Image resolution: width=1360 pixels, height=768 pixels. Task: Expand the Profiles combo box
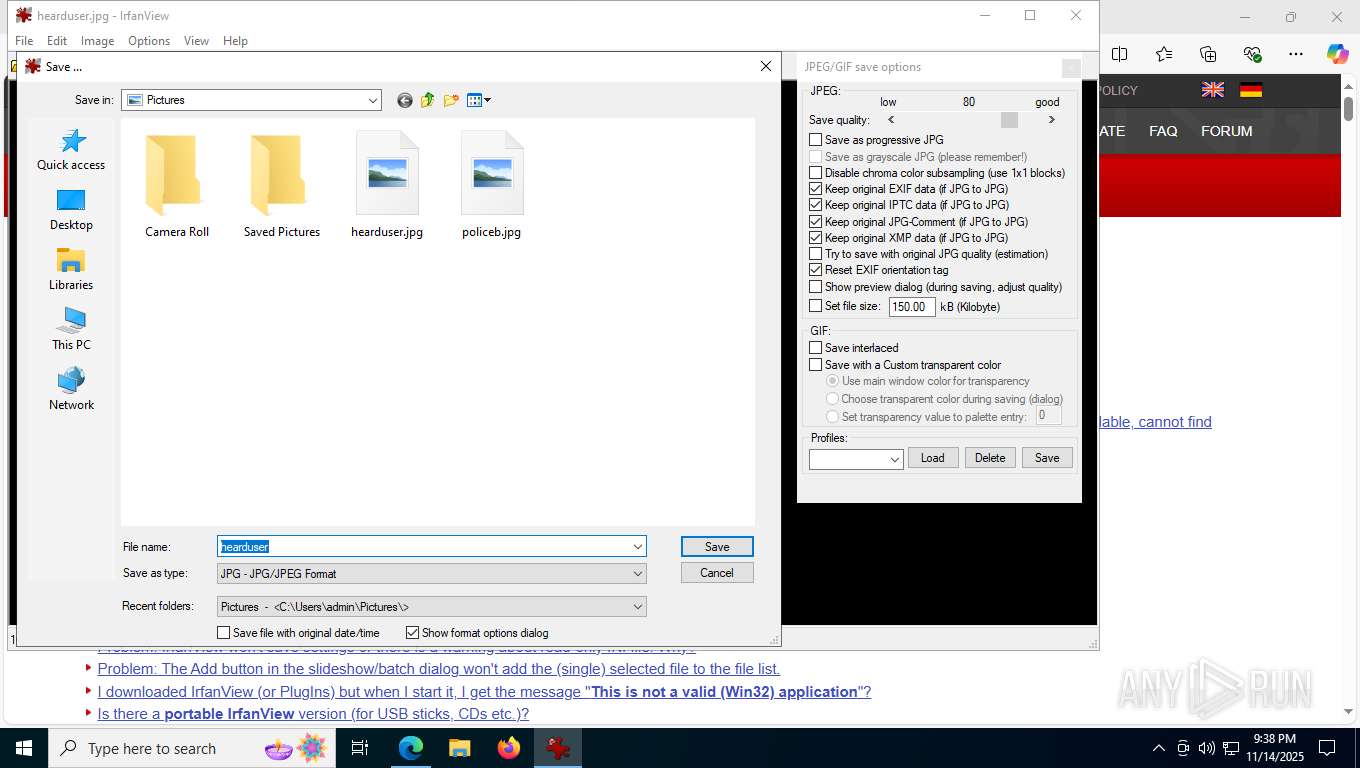(x=856, y=458)
